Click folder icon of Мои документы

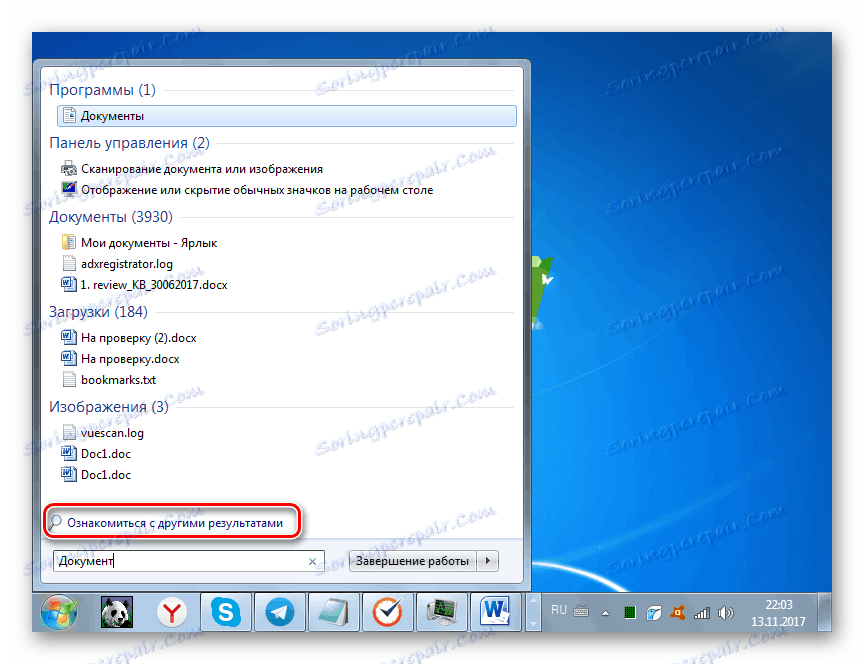pyautogui.click(x=69, y=242)
